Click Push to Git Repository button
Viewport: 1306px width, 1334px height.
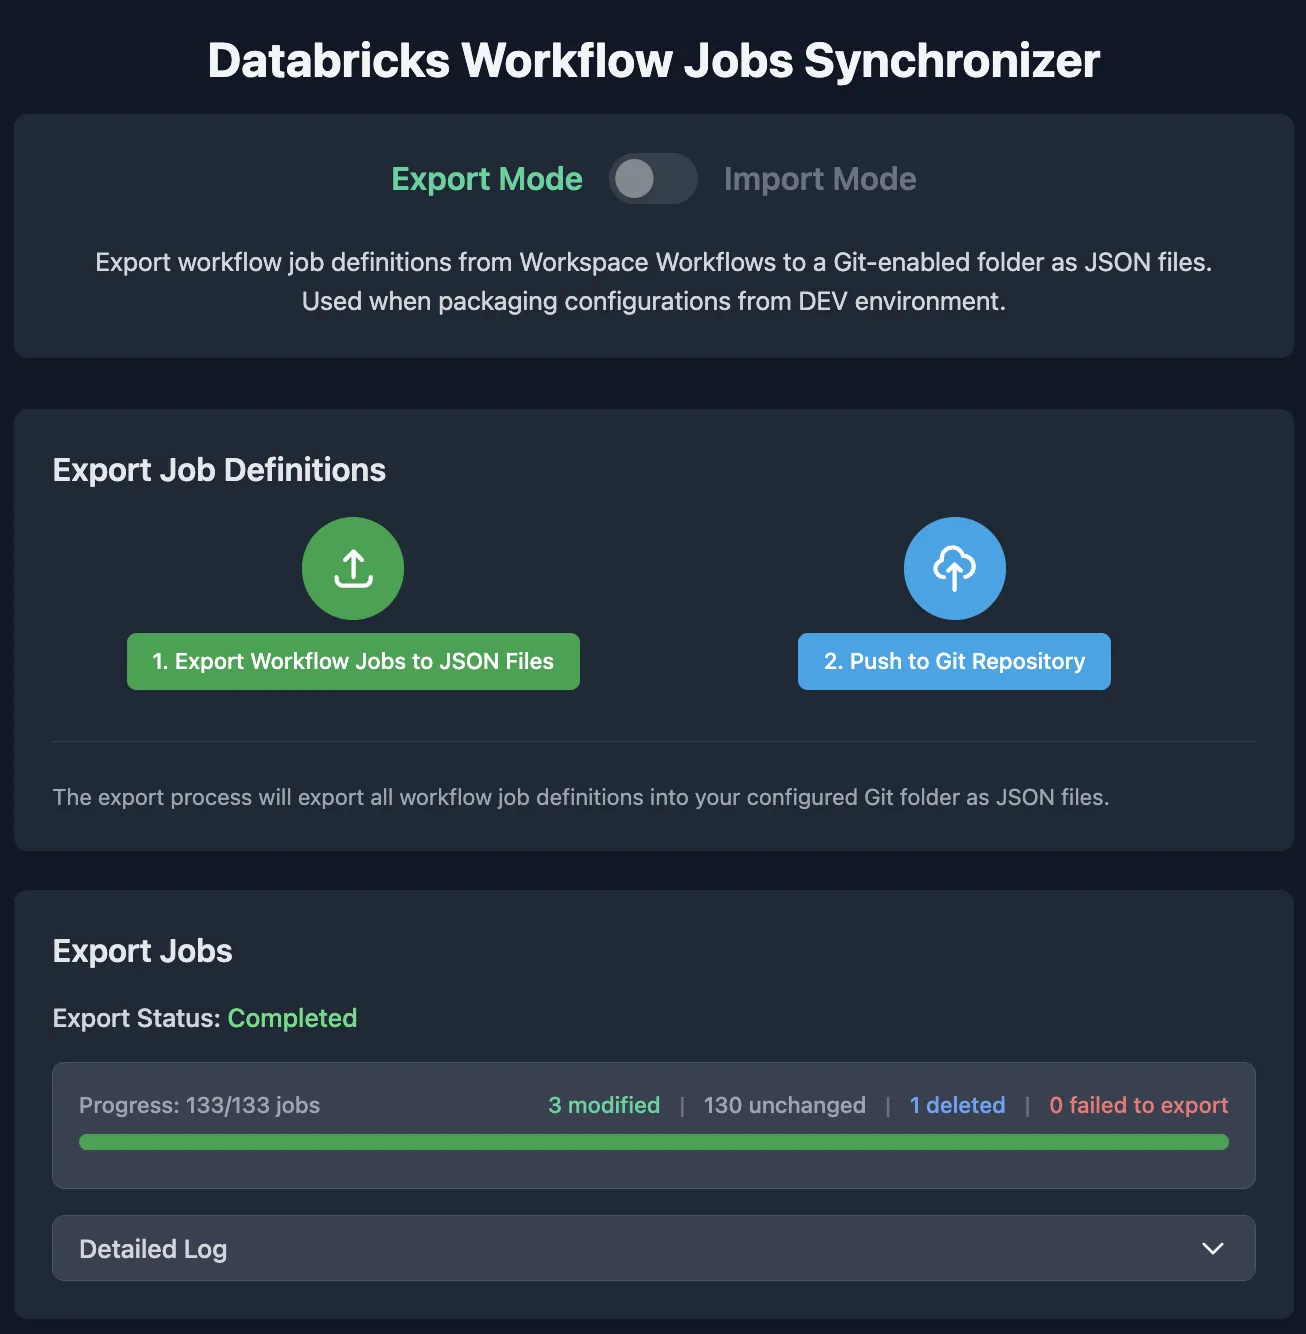coord(954,661)
